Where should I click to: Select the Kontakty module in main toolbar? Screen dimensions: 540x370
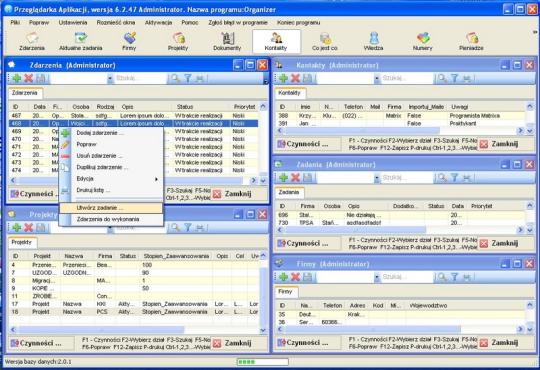click(x=276, y=42)
